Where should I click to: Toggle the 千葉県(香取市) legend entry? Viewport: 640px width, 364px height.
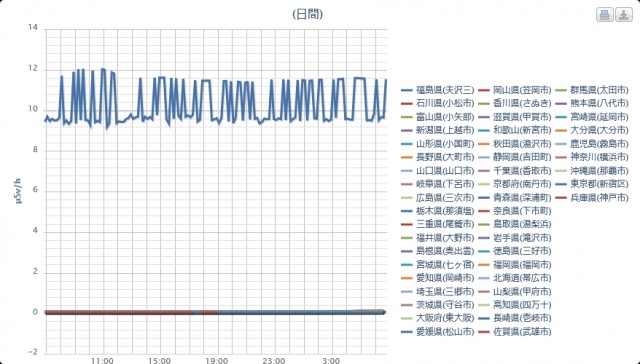[515, 171]
